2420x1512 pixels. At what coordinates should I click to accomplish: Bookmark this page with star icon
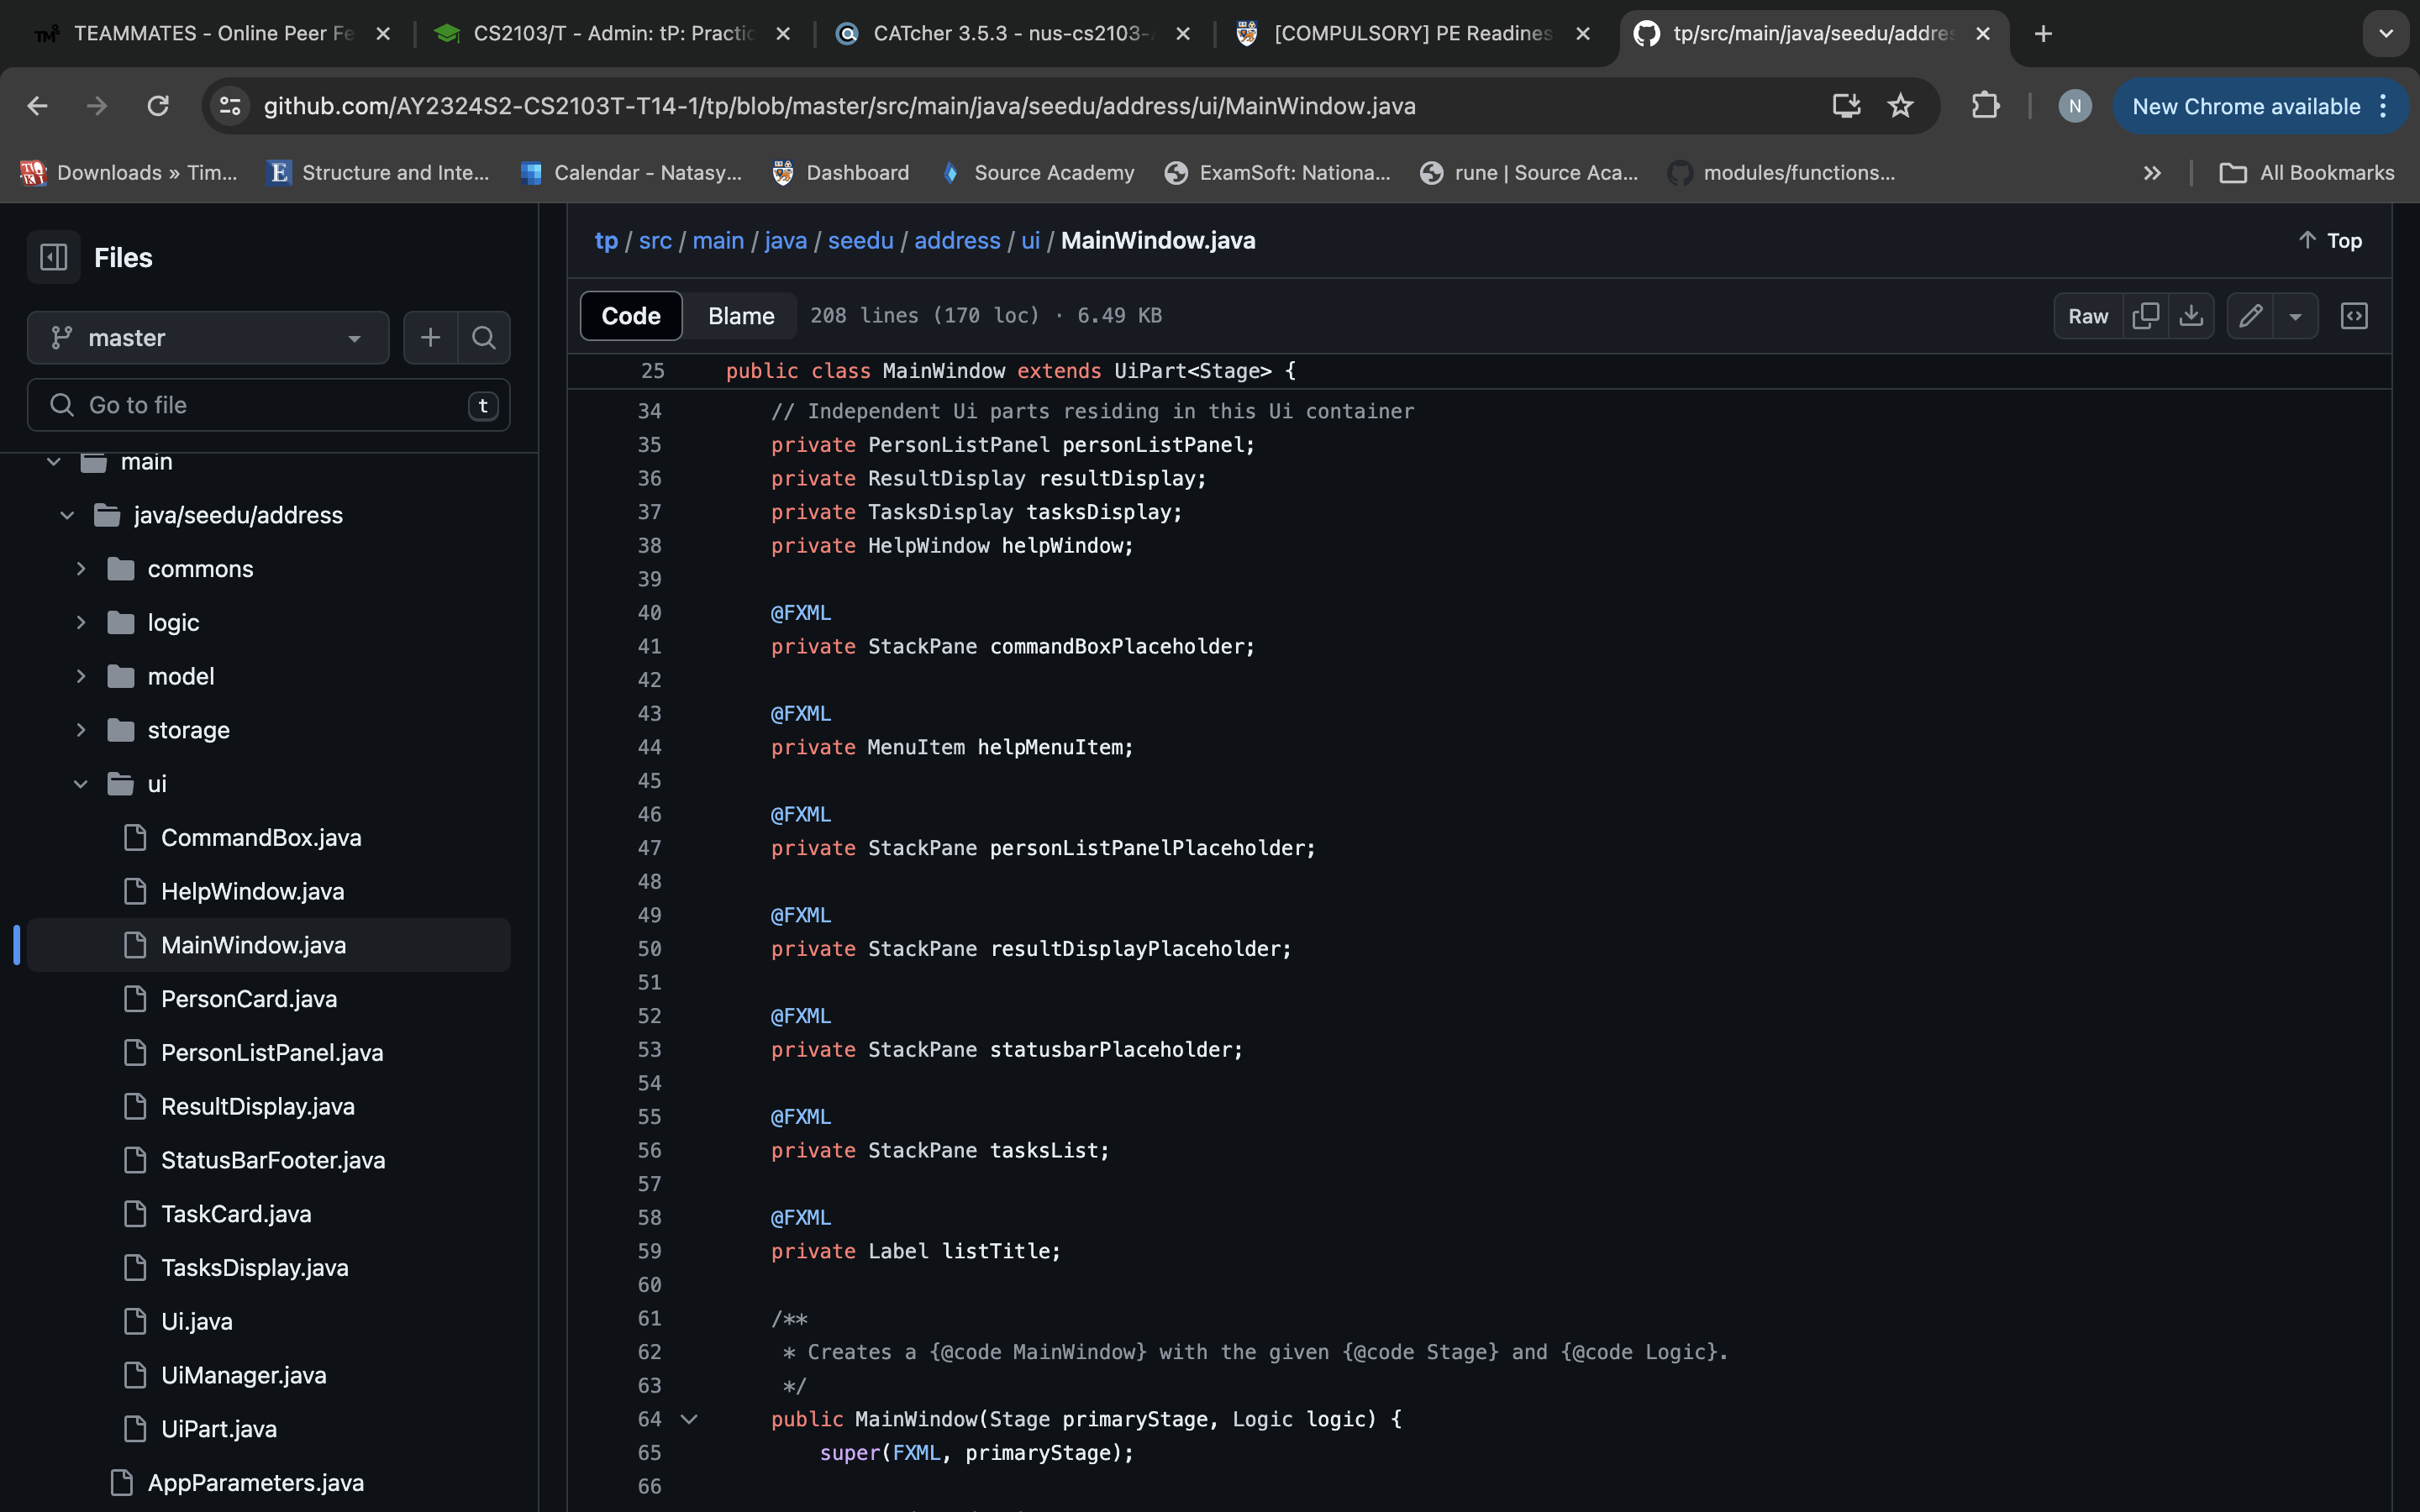click(x=1900, y=106)
